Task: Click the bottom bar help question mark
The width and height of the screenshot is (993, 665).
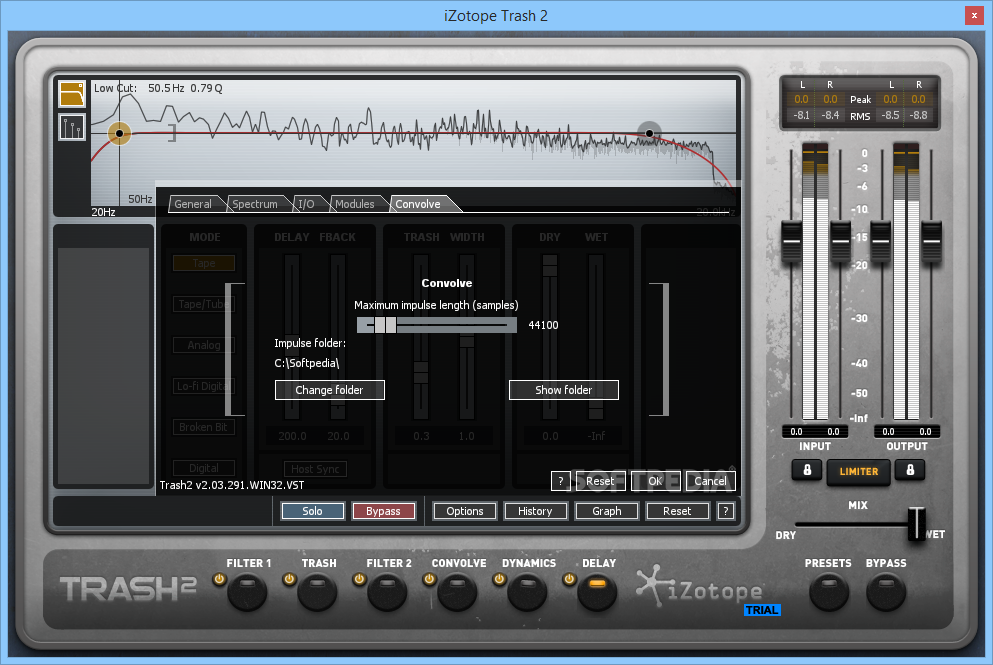Action: 726,511
